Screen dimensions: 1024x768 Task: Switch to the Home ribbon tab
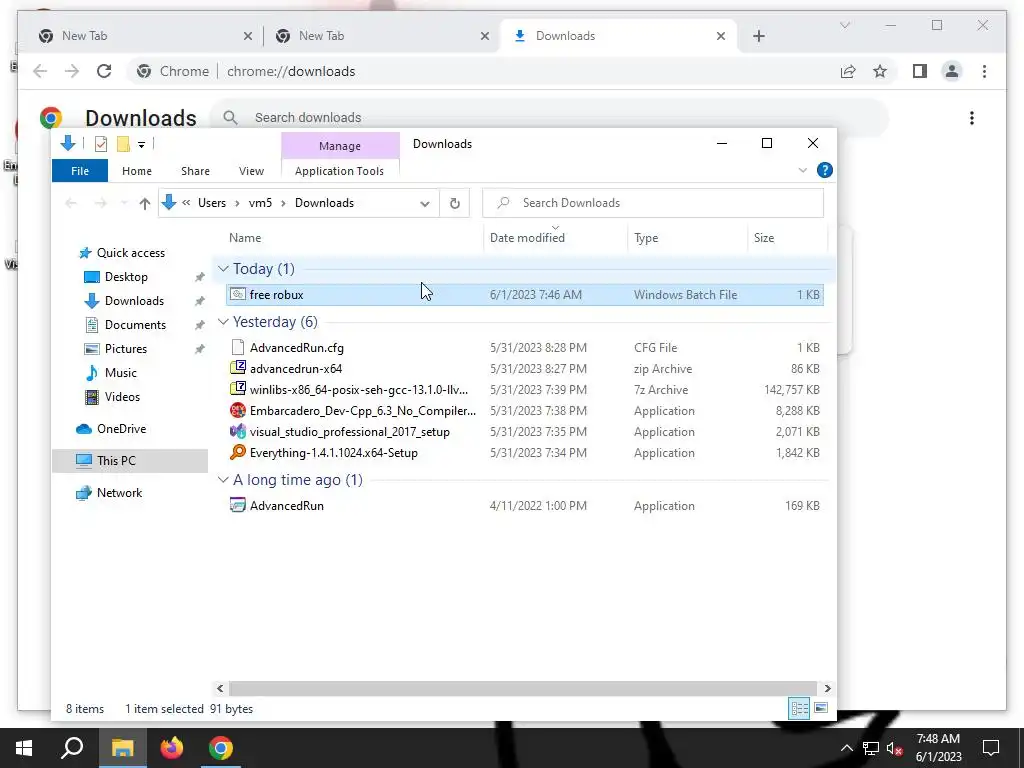(136, 171)
